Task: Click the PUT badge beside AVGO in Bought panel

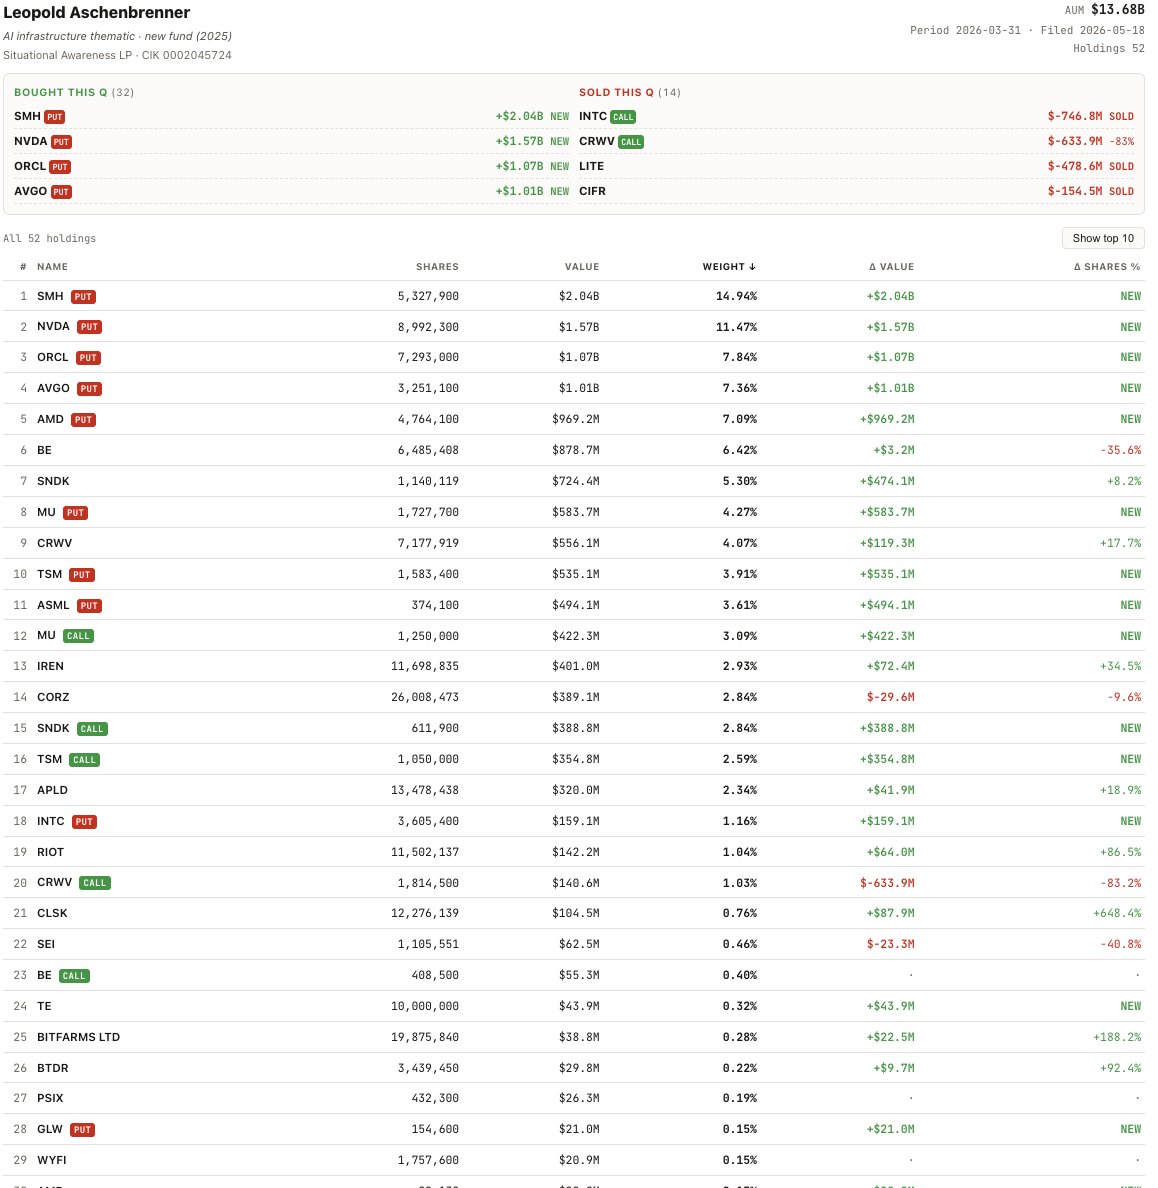Action: click(x=61, y=192)
